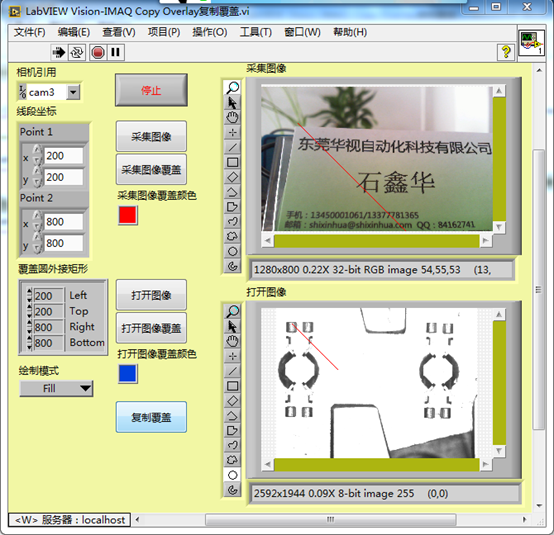
Task: Click the Bottom value stepper of the rectangle
Action: tap(29, 343)
